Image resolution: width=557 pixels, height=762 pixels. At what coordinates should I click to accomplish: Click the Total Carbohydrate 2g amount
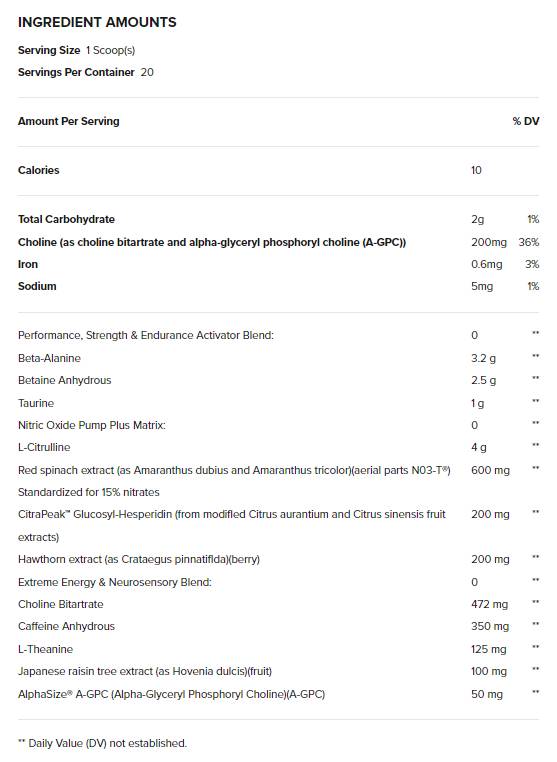click(x=477, y=219)
